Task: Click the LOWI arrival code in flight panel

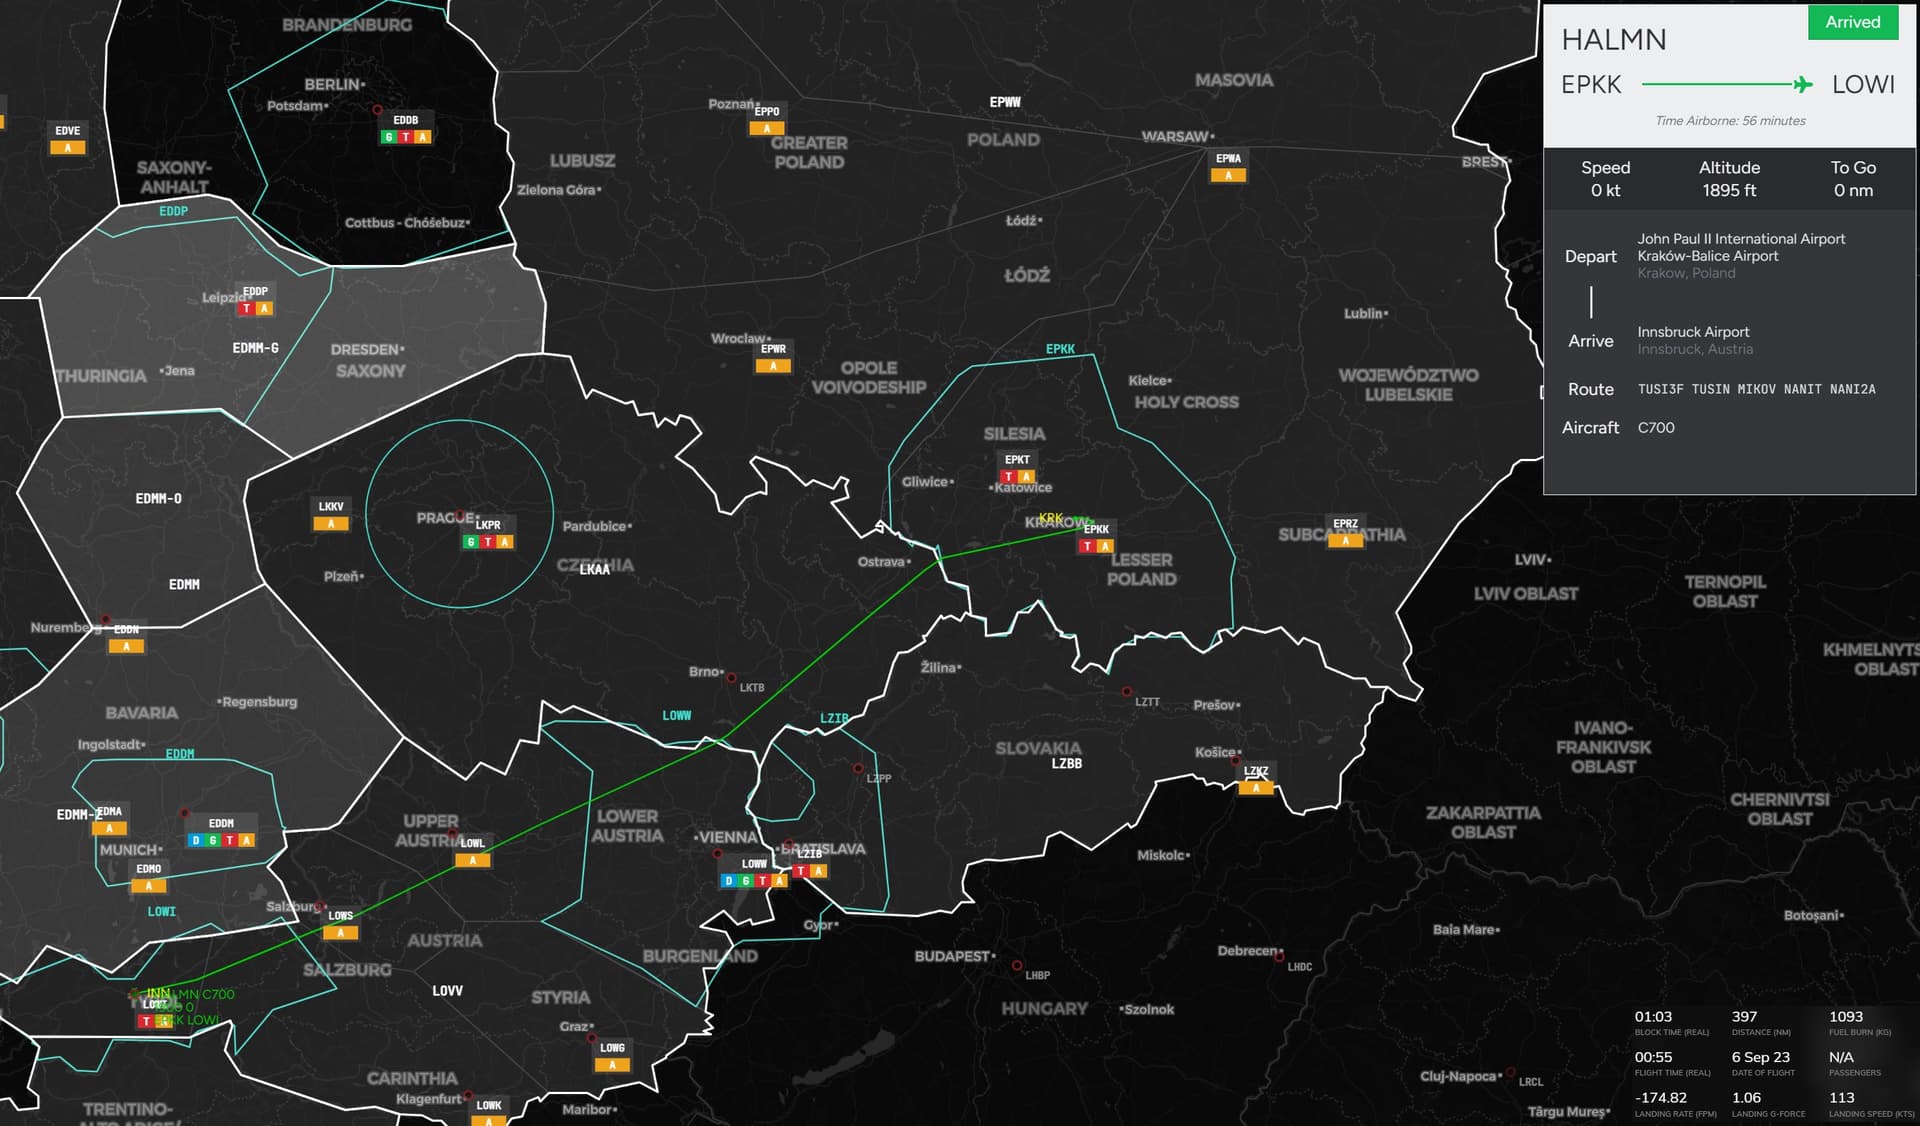Action: 1862,85
